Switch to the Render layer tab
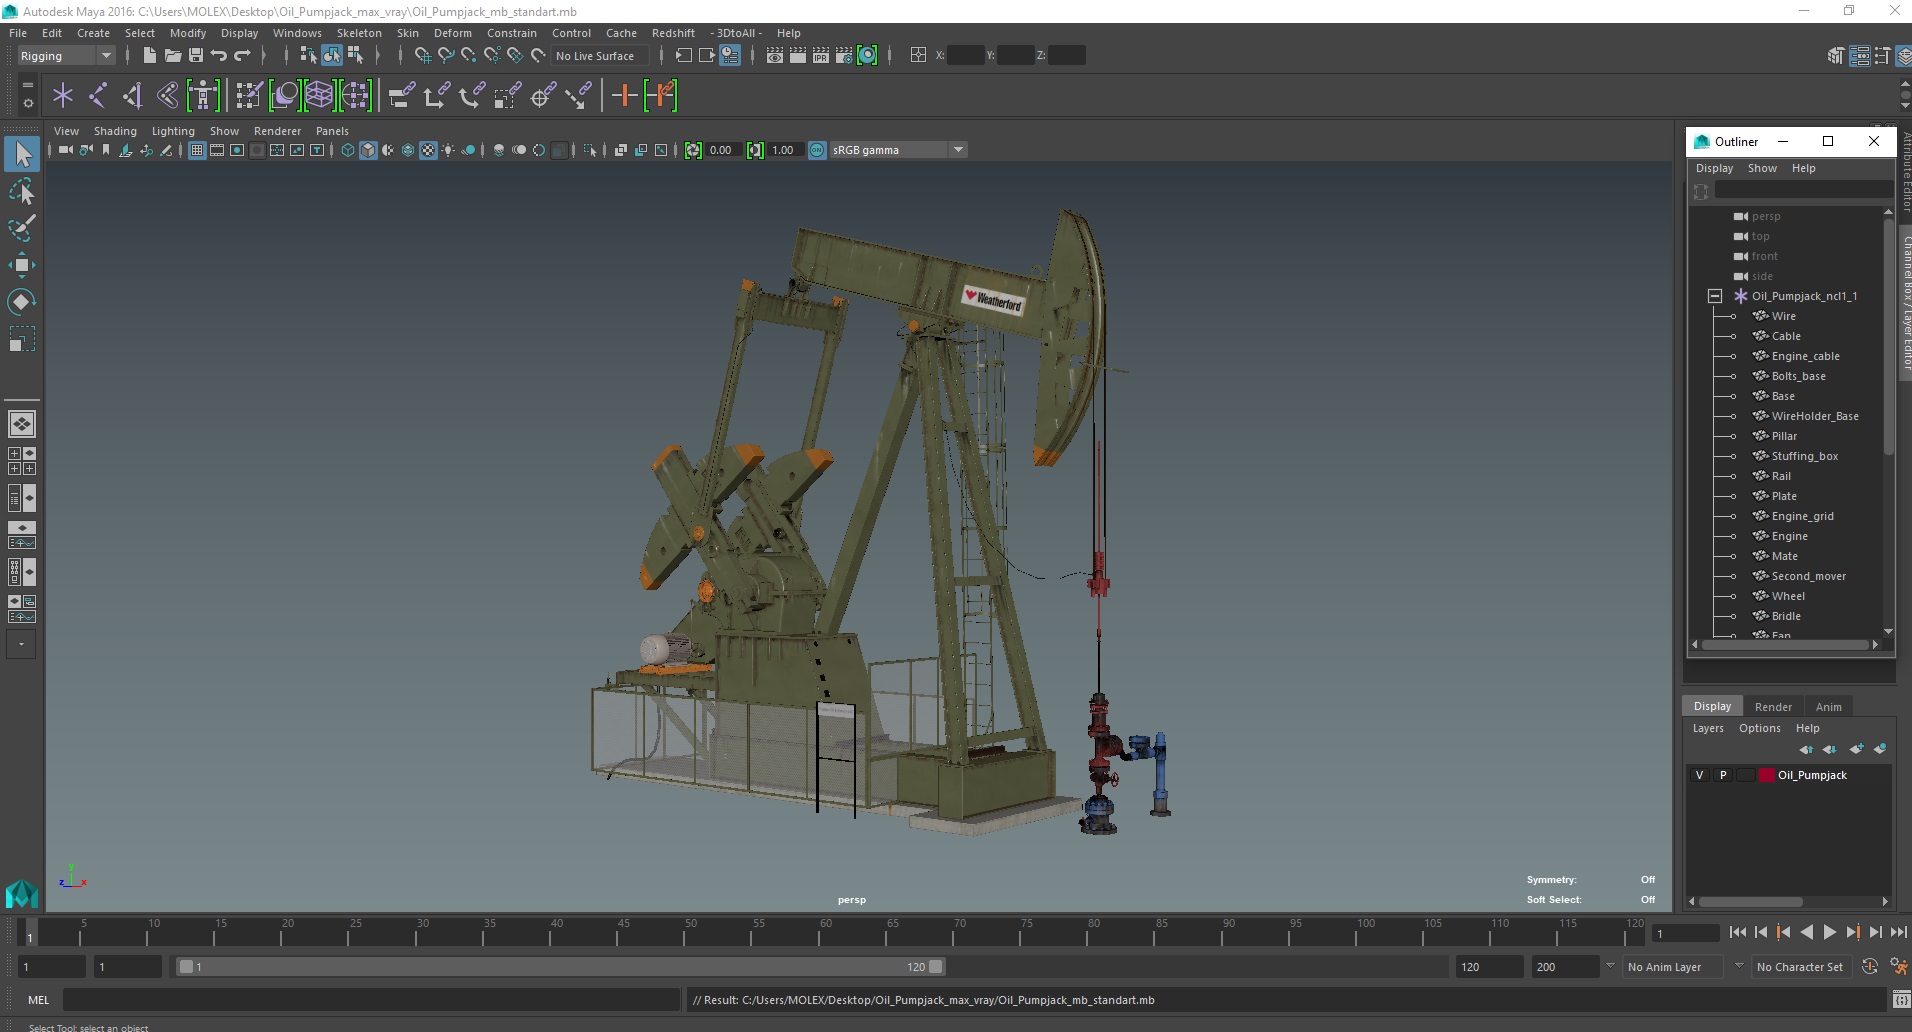This screenshot has height=1032, width=1912. click(1772, 706)
